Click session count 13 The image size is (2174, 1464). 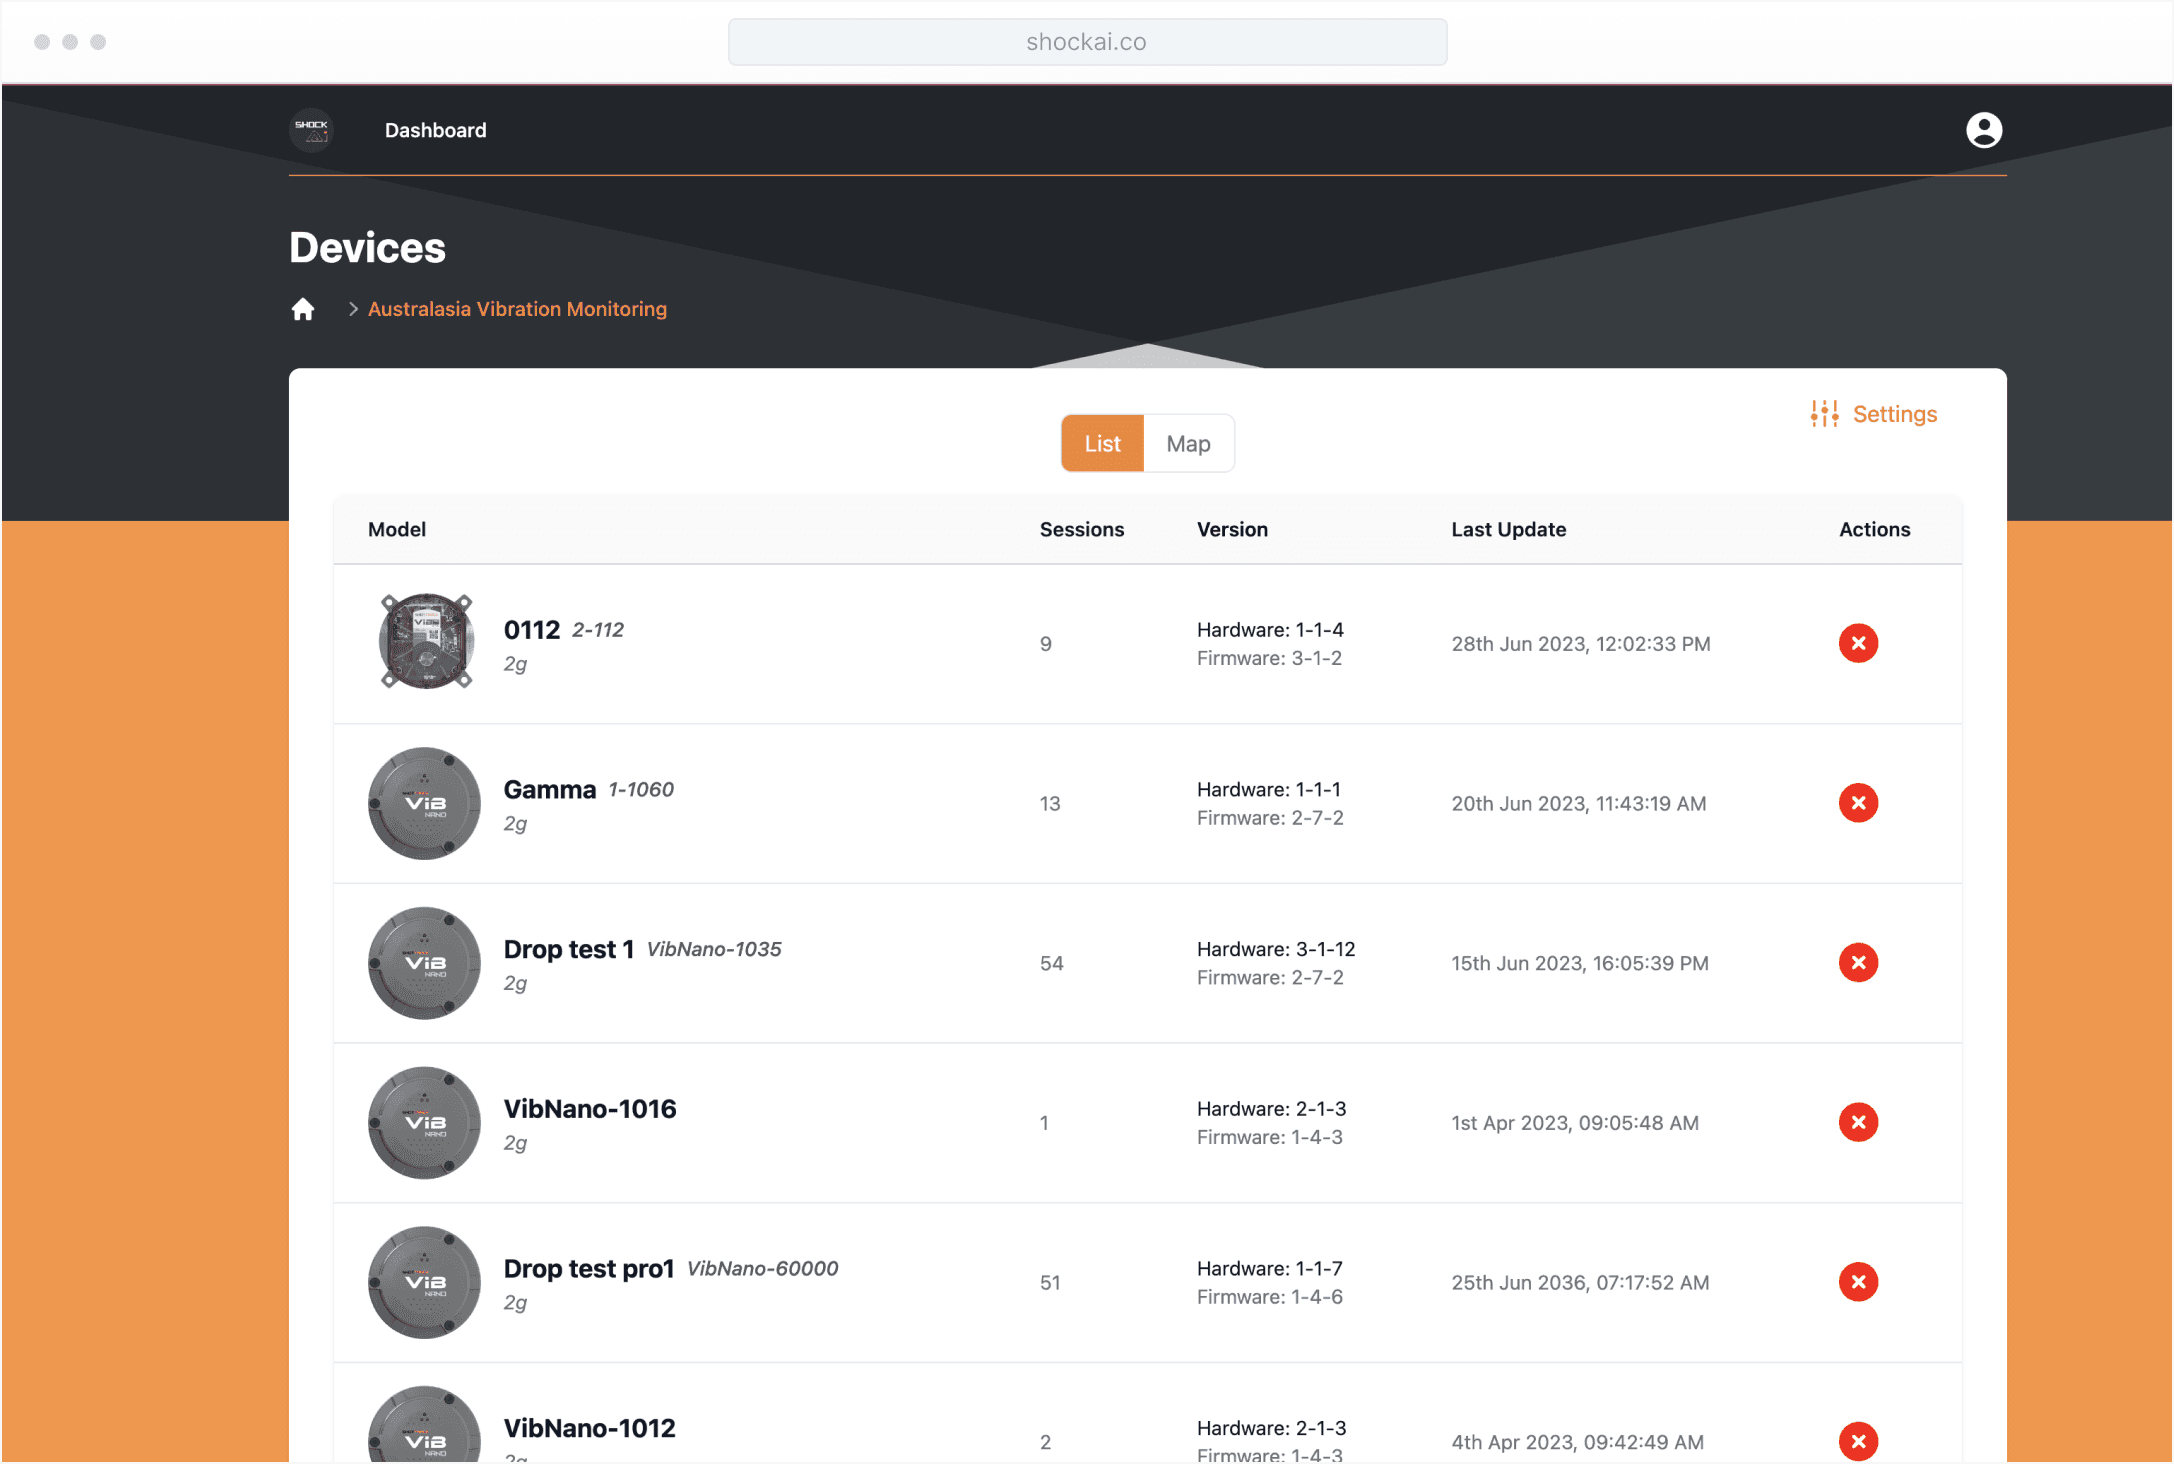(1050, 803)
